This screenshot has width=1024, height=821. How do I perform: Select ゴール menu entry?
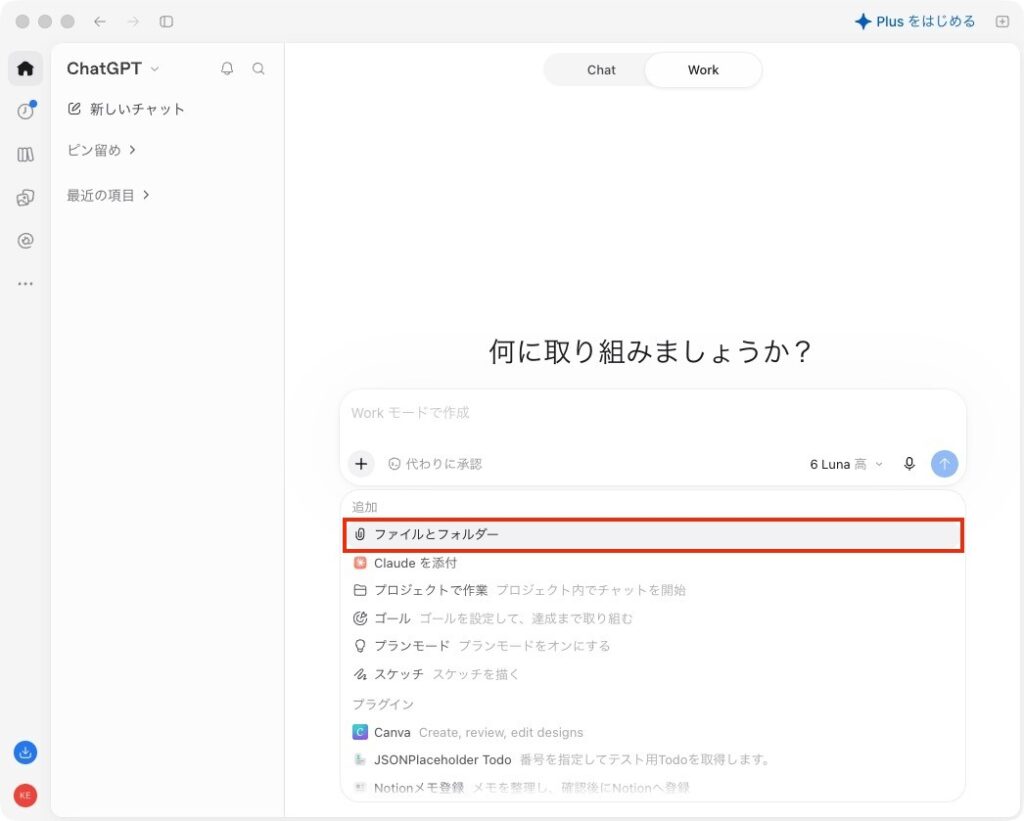click(653, 618)
